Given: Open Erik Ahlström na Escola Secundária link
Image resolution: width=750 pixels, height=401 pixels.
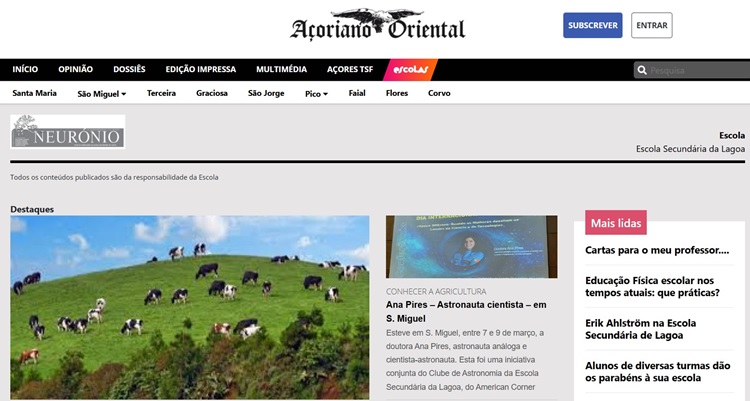Looking at the screenshot, I should click(x=640, y=329).
